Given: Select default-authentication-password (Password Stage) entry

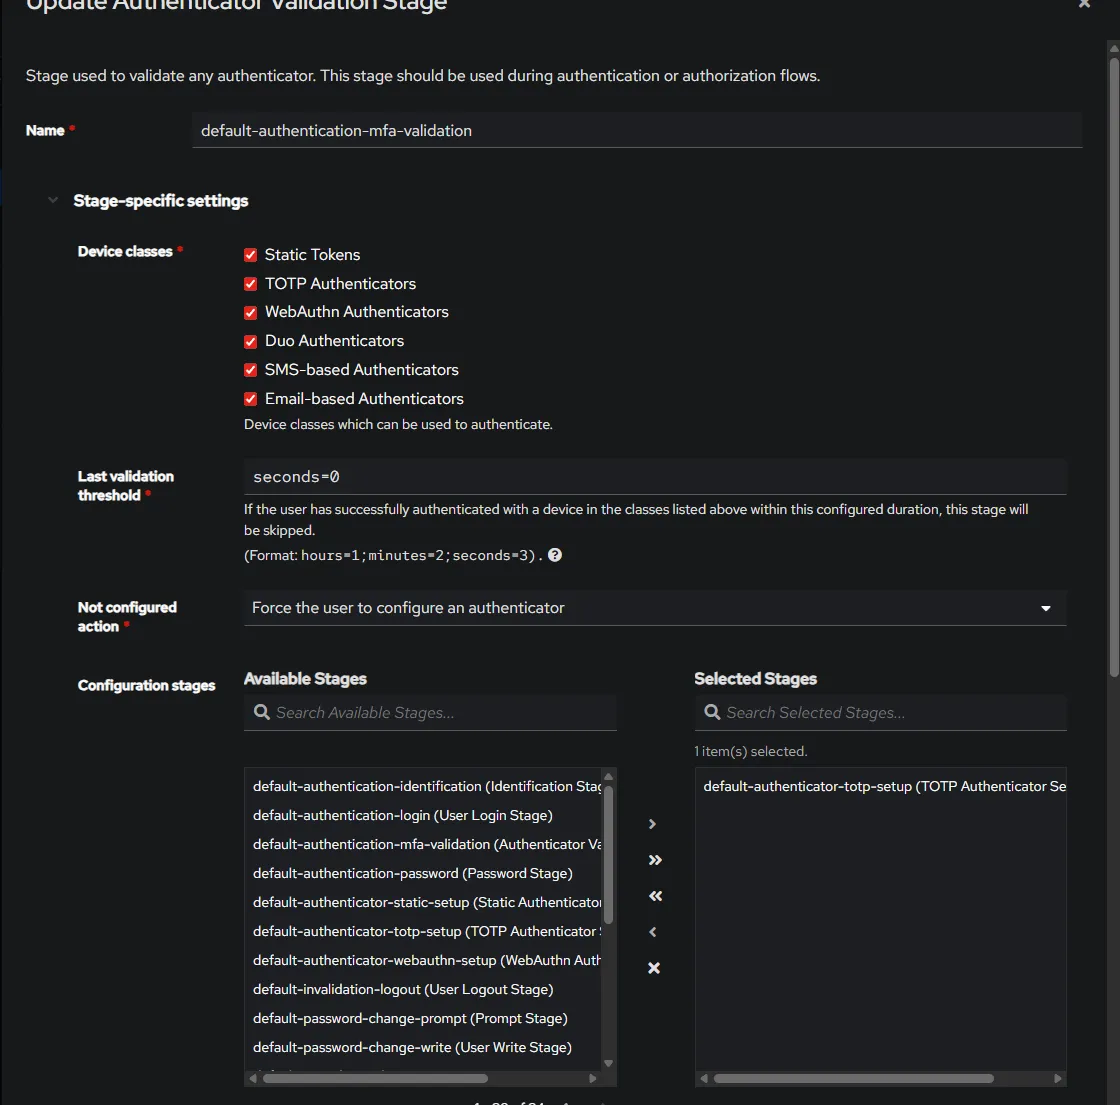Looking at the screenshot, I should tap(412, 873).
